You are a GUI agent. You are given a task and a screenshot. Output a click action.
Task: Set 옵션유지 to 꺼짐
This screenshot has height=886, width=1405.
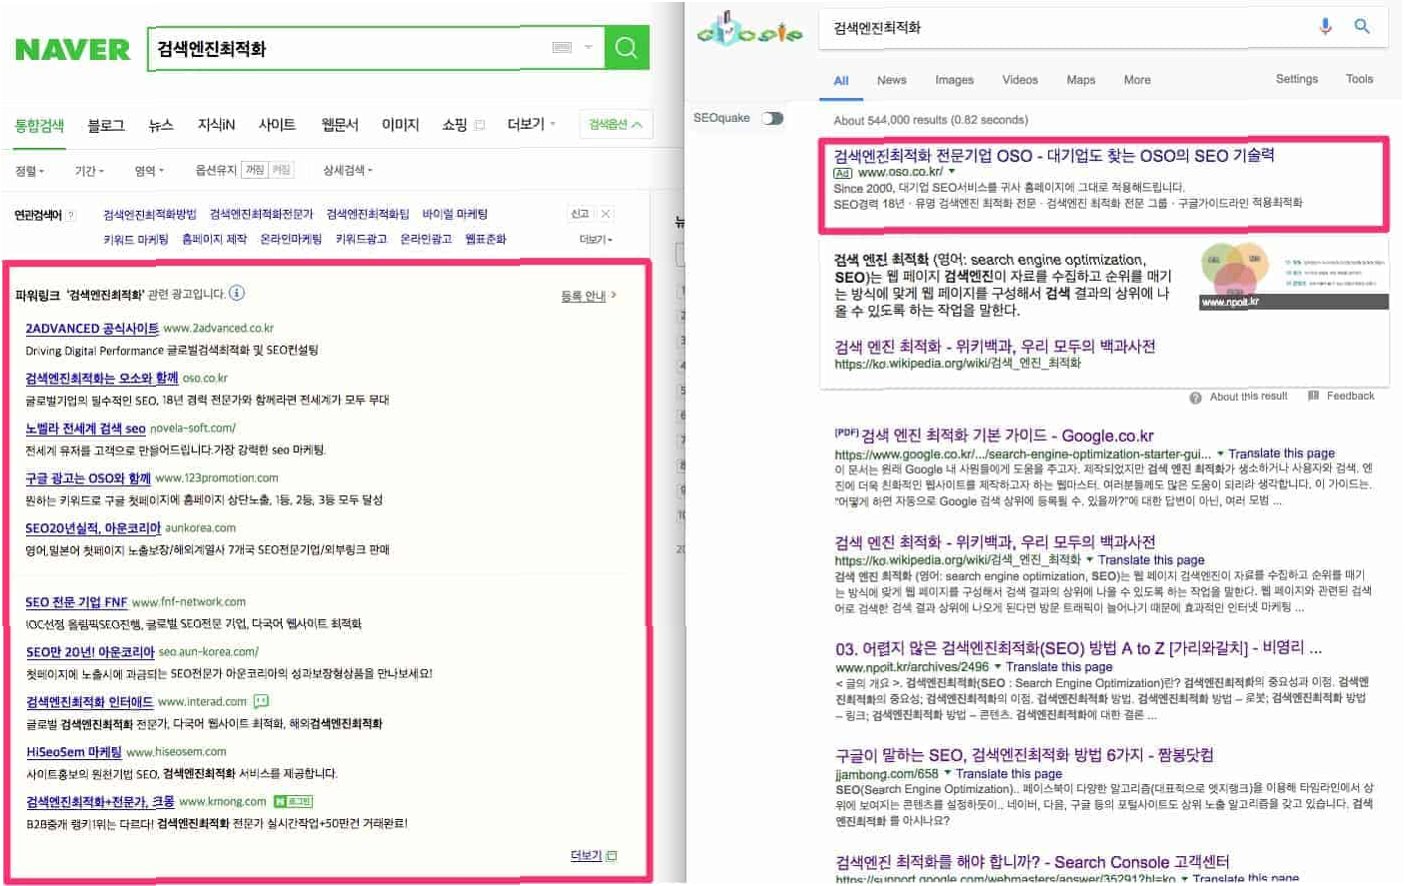click(x=255, y=170)
